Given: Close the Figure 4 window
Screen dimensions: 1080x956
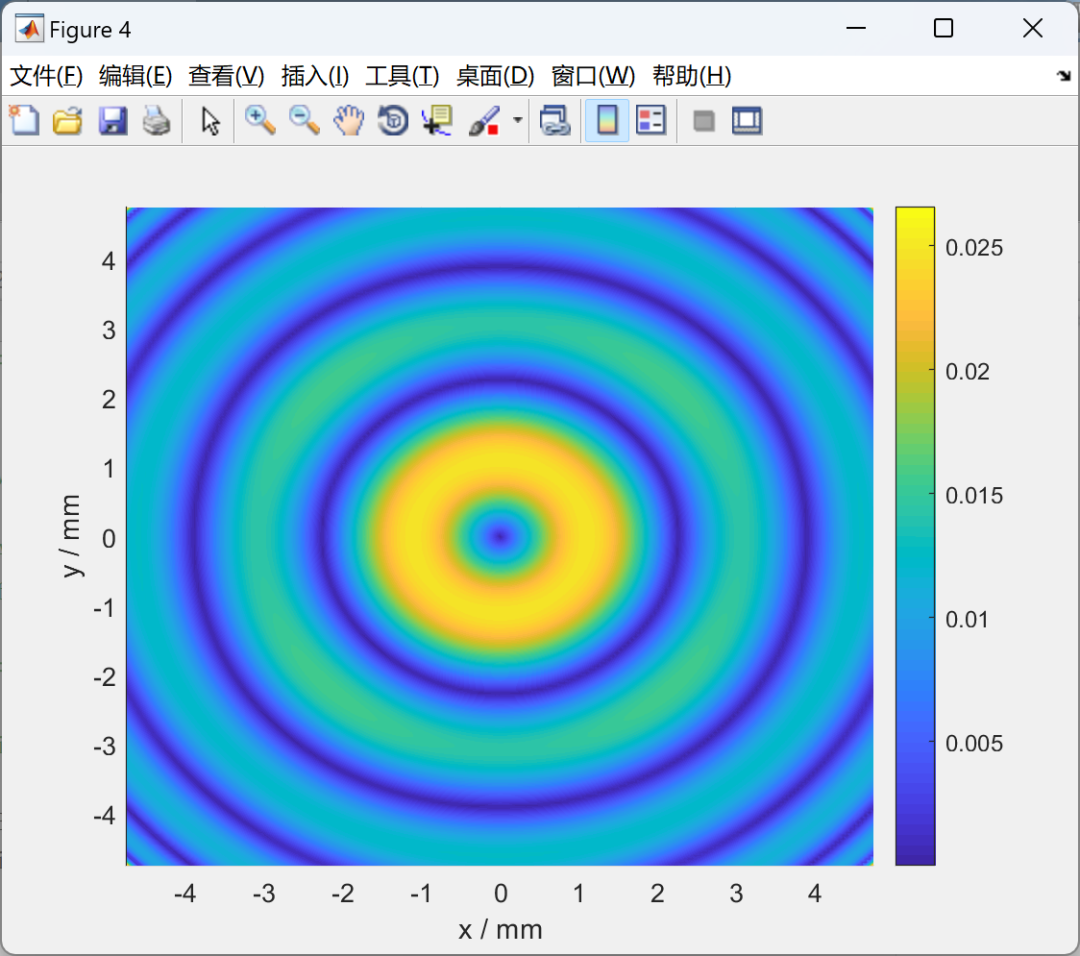Looking at the screenshot, I should (1032, 28).
